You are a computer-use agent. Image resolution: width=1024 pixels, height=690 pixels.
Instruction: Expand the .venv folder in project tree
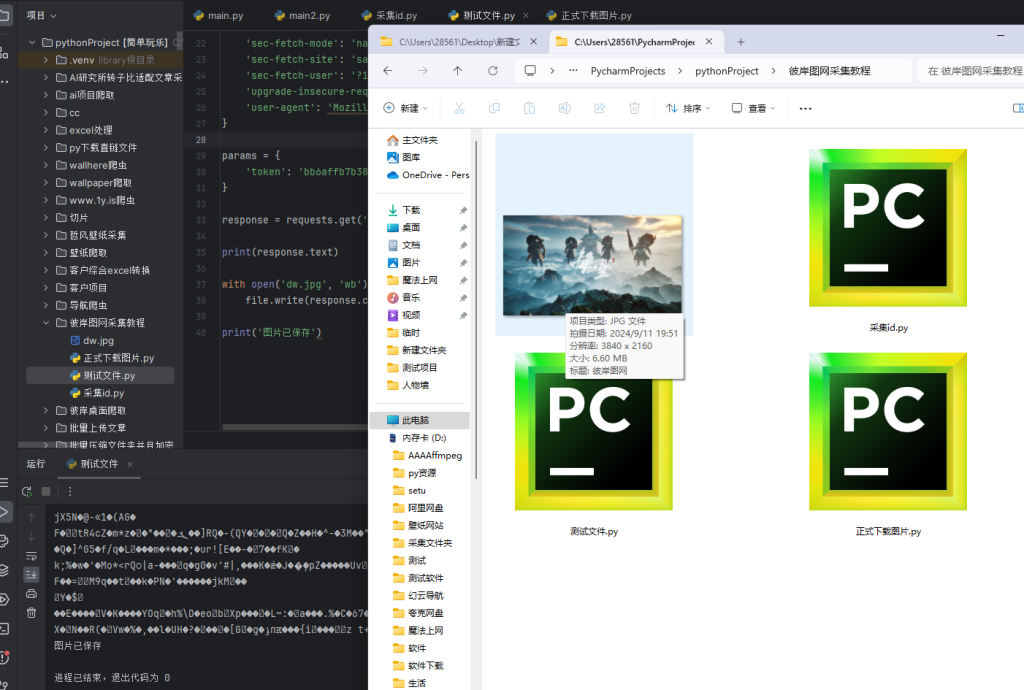[x=46, y=60]
